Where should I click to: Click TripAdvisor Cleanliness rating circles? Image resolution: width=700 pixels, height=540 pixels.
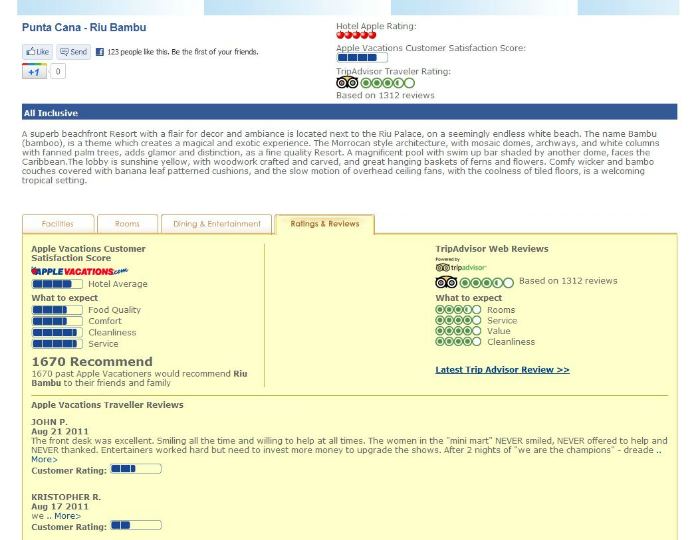(x=458, y=342)
